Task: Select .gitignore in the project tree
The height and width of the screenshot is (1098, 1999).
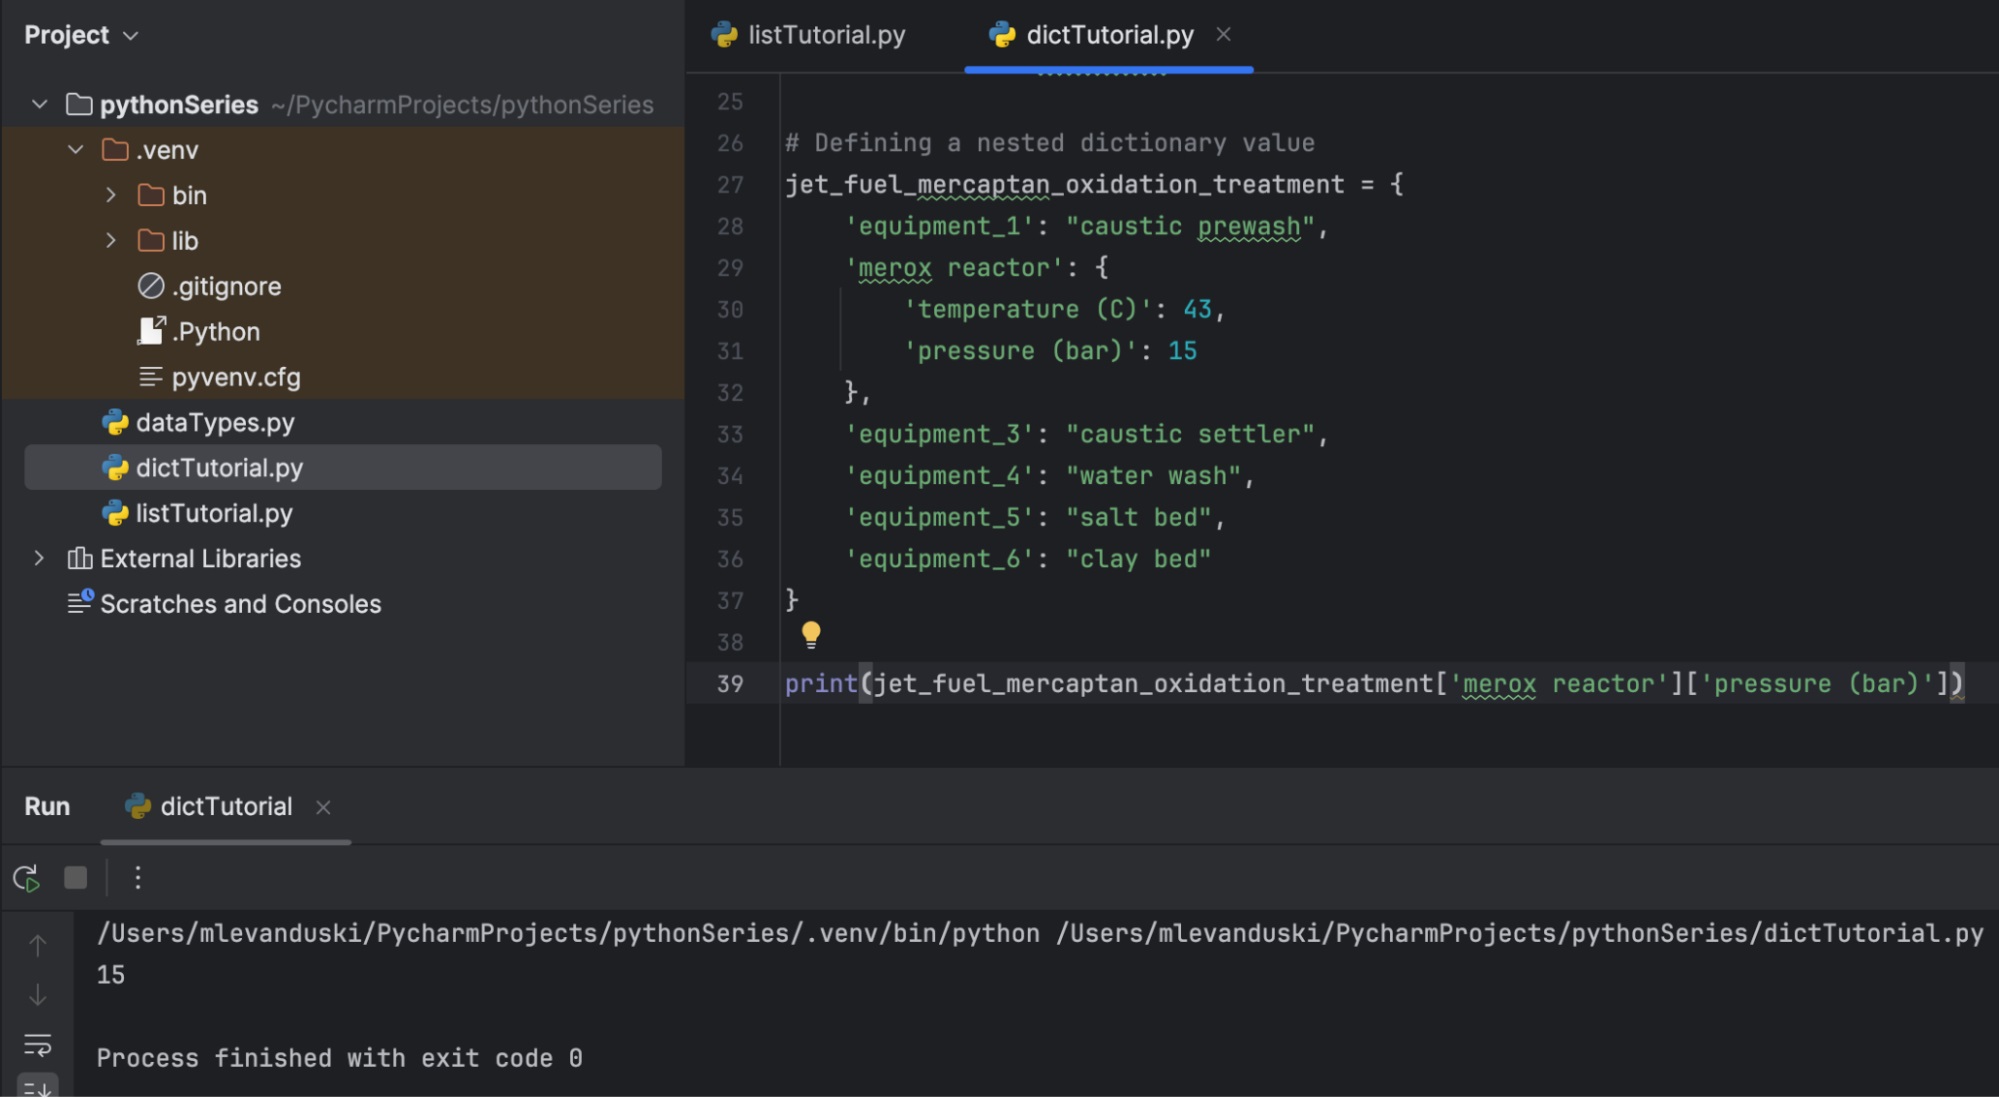Action: pos(343,286)
